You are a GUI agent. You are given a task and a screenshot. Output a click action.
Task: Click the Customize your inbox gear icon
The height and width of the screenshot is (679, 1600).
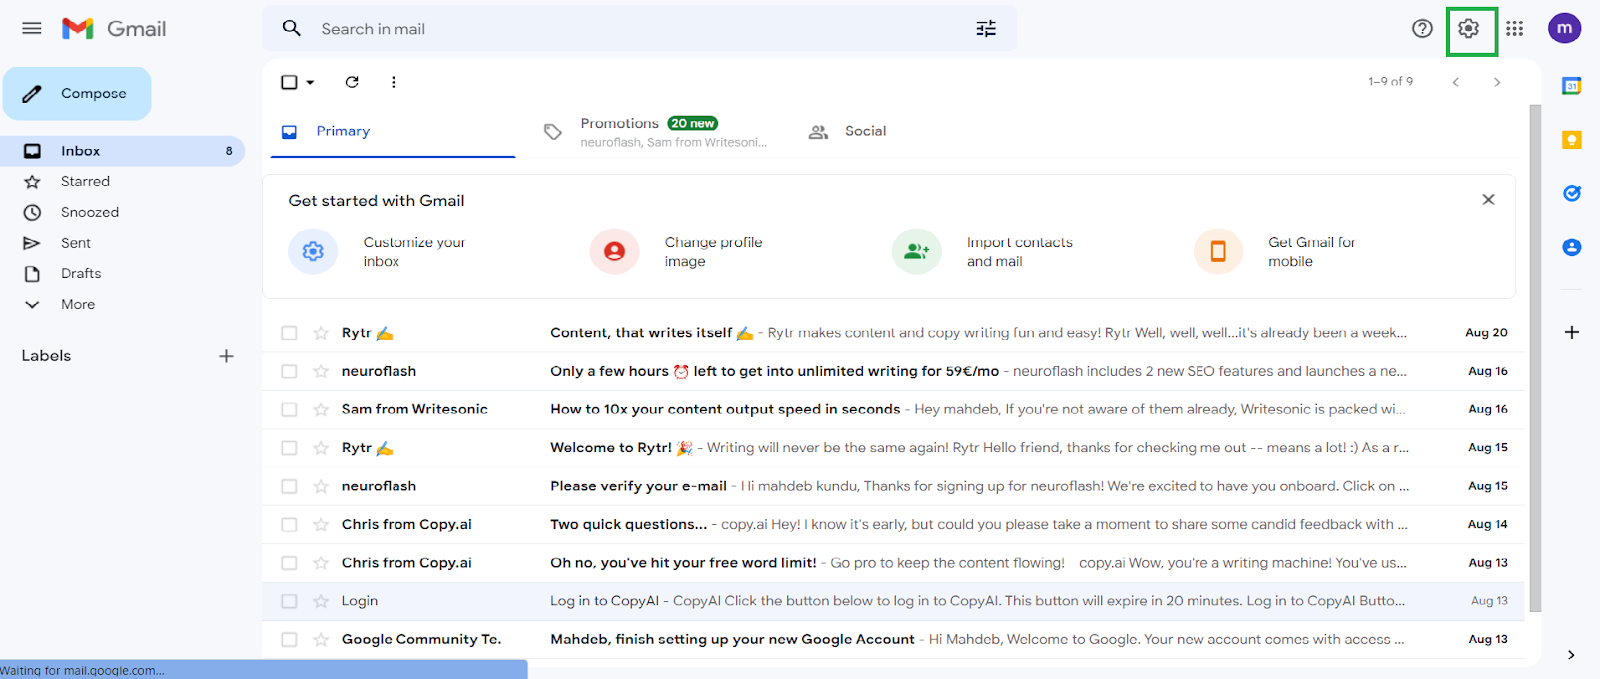[x=313, y=251]
